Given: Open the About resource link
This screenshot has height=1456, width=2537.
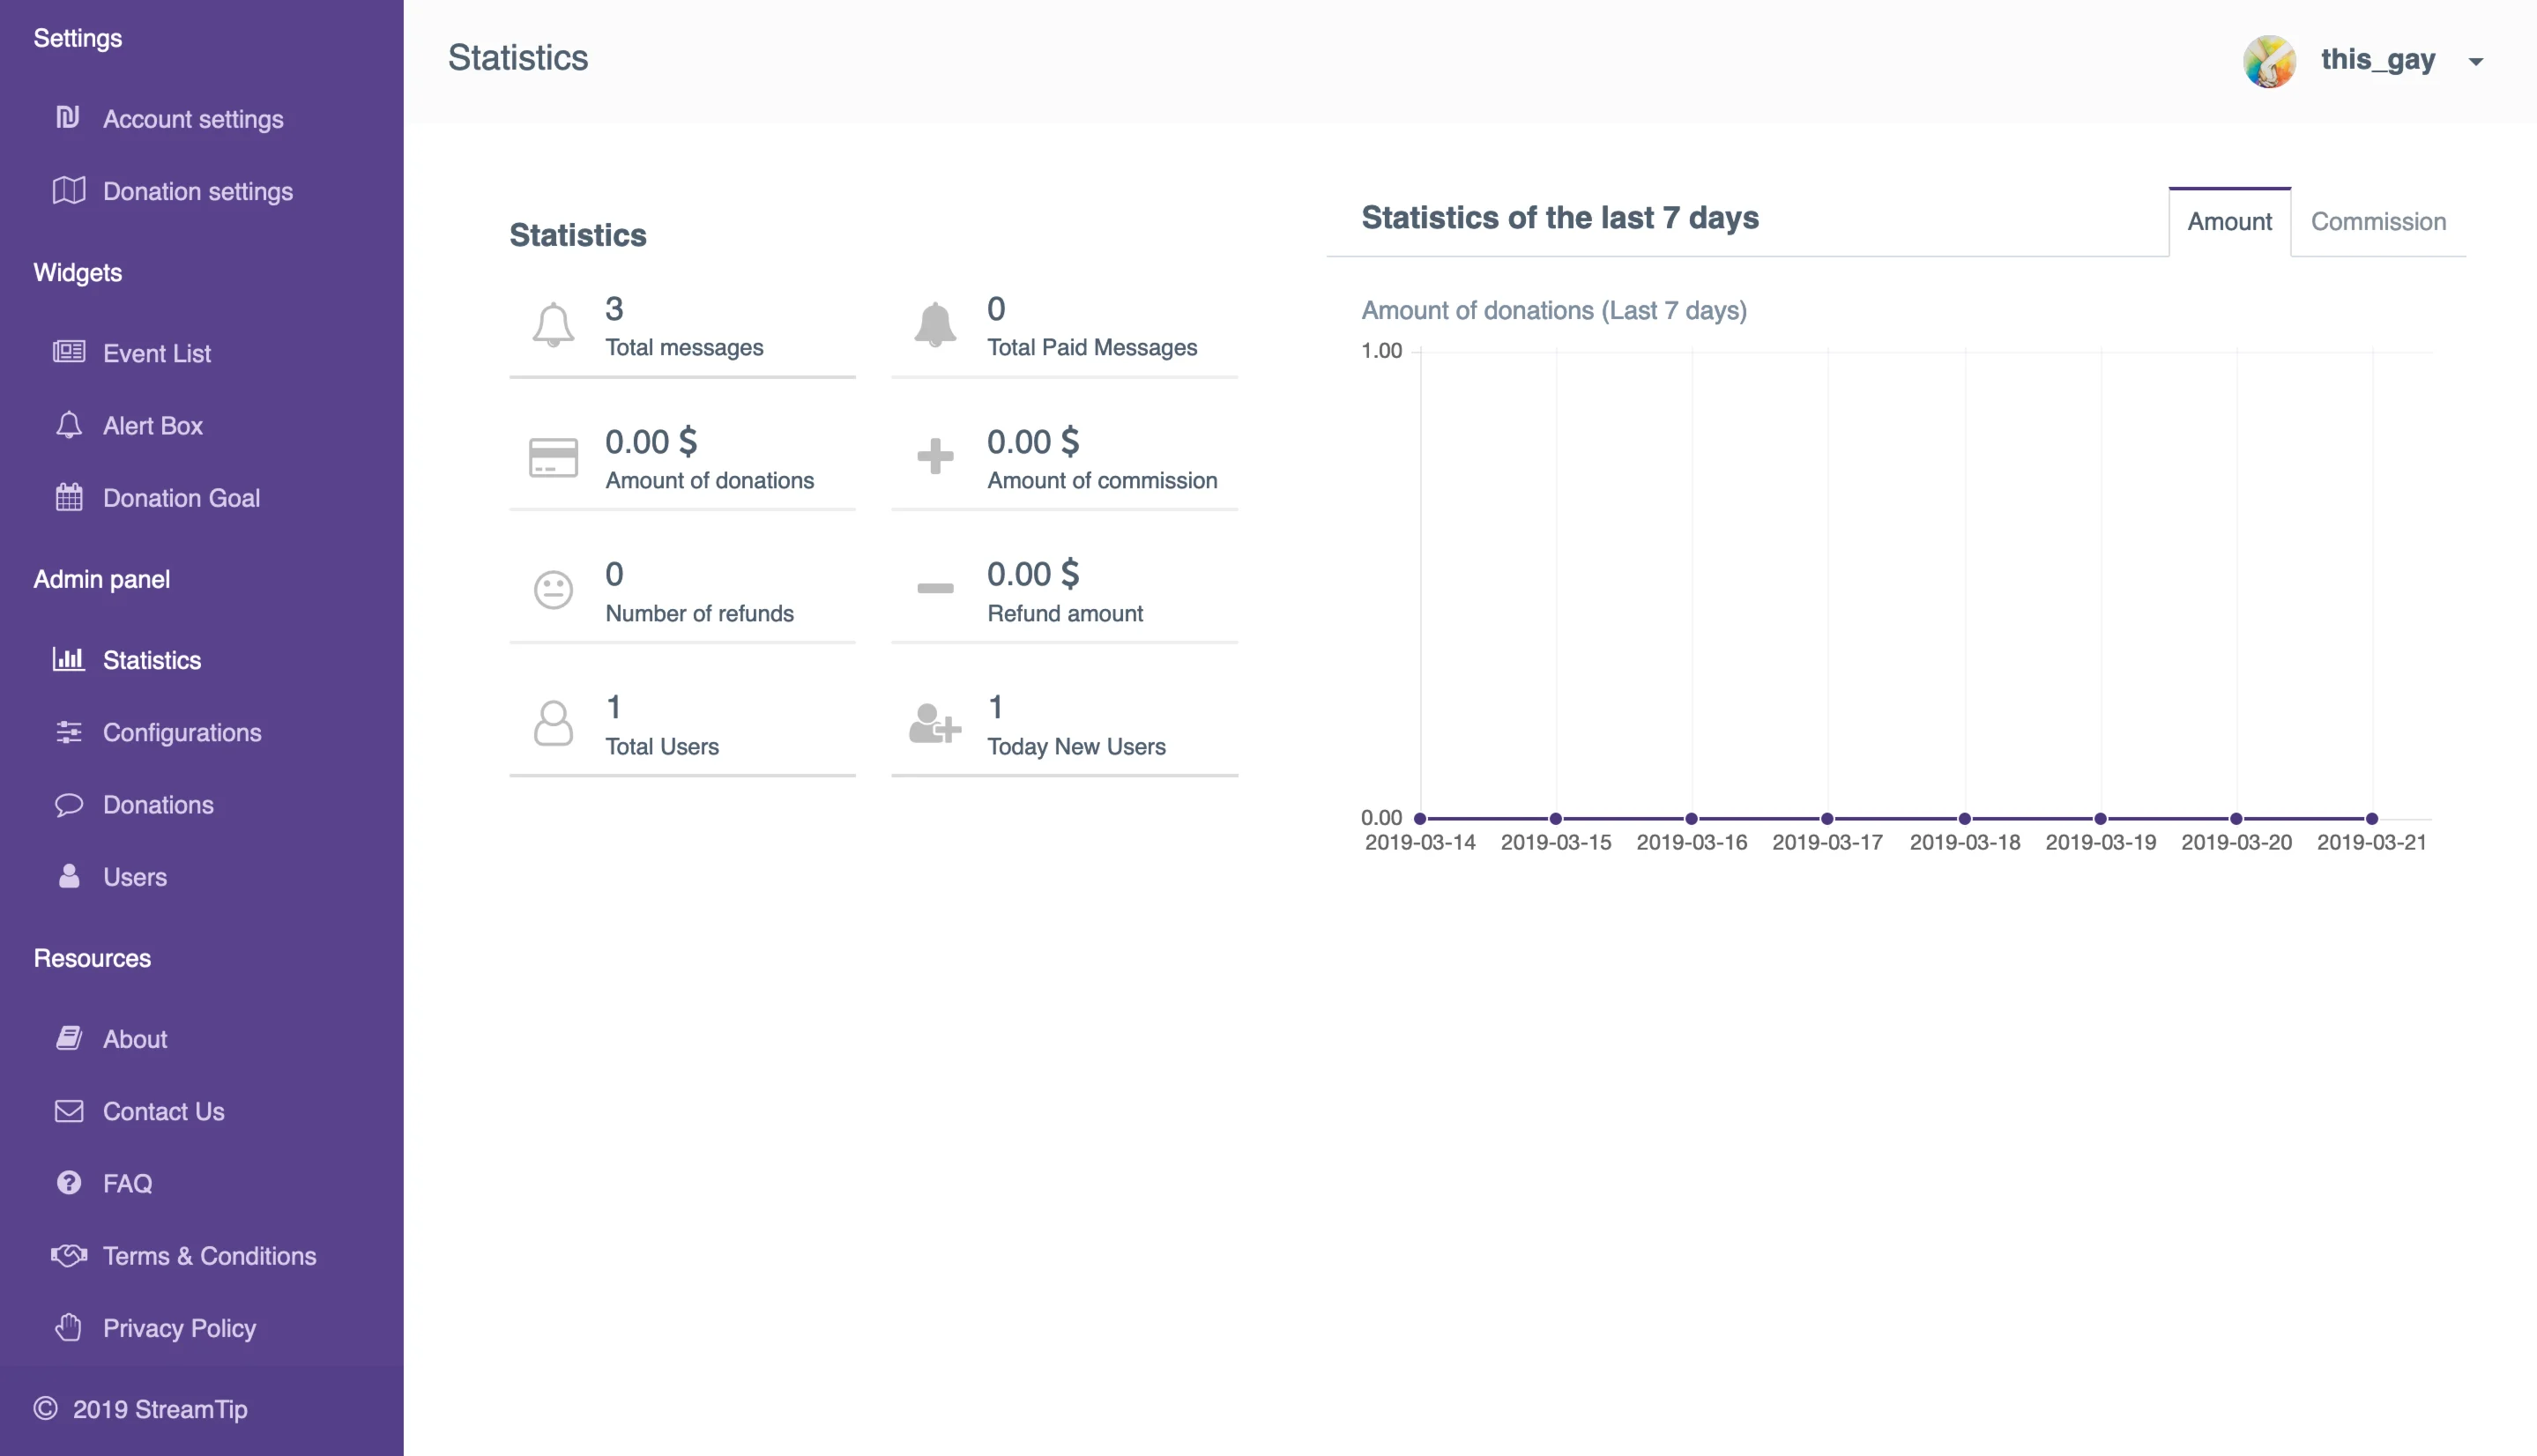Looking at the screenshot, I should pos(134,1039).
